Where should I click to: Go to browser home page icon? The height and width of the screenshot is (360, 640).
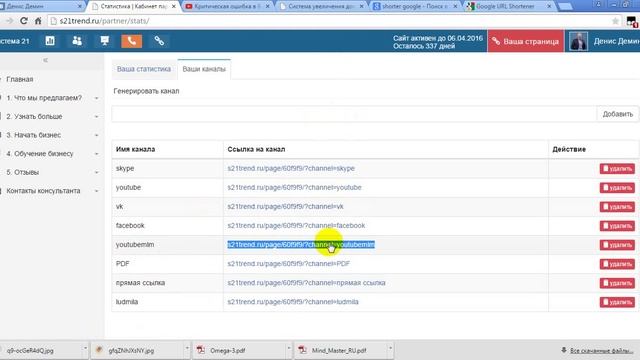(x=38, y=21)
